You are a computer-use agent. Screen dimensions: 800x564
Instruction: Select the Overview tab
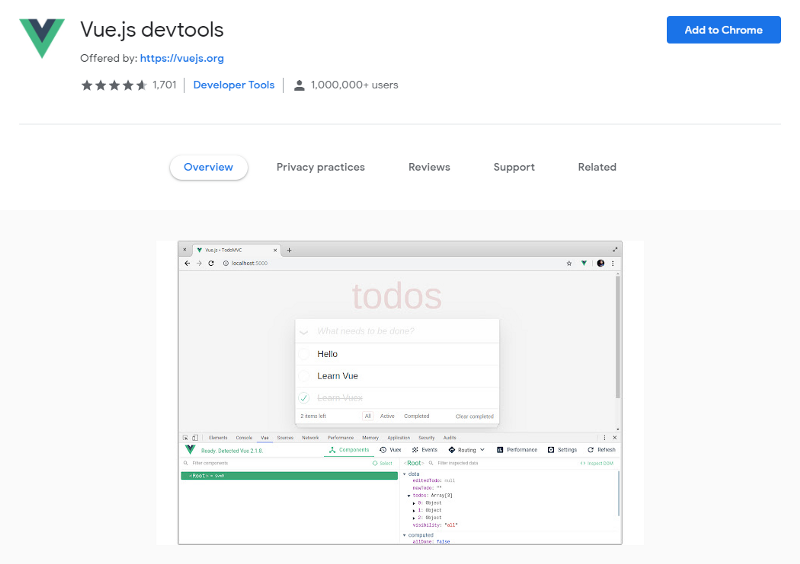pos(209,167)
